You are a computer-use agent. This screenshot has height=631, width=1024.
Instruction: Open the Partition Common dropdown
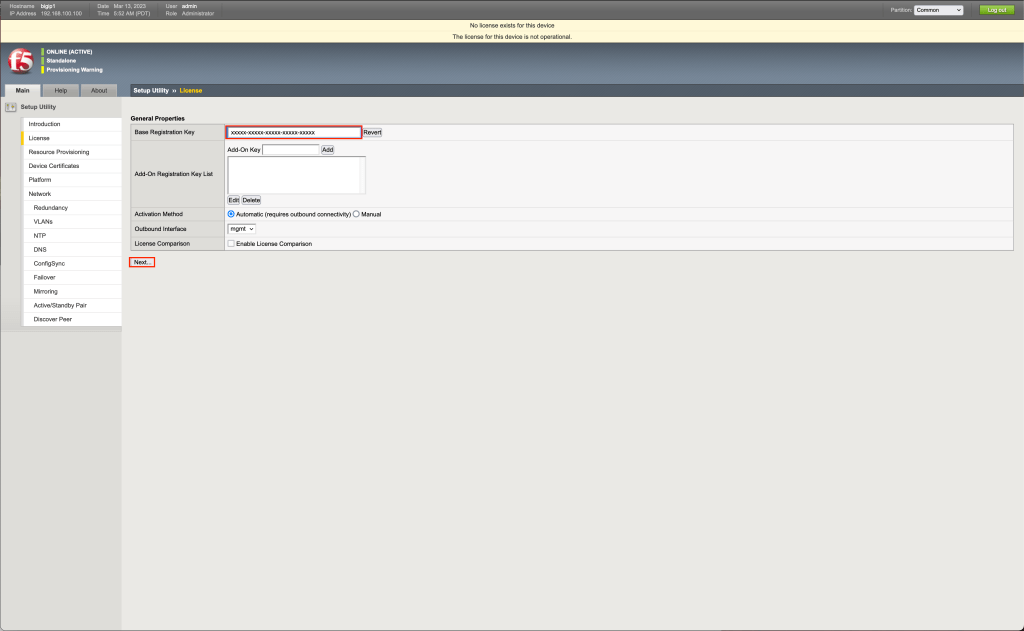939,10
